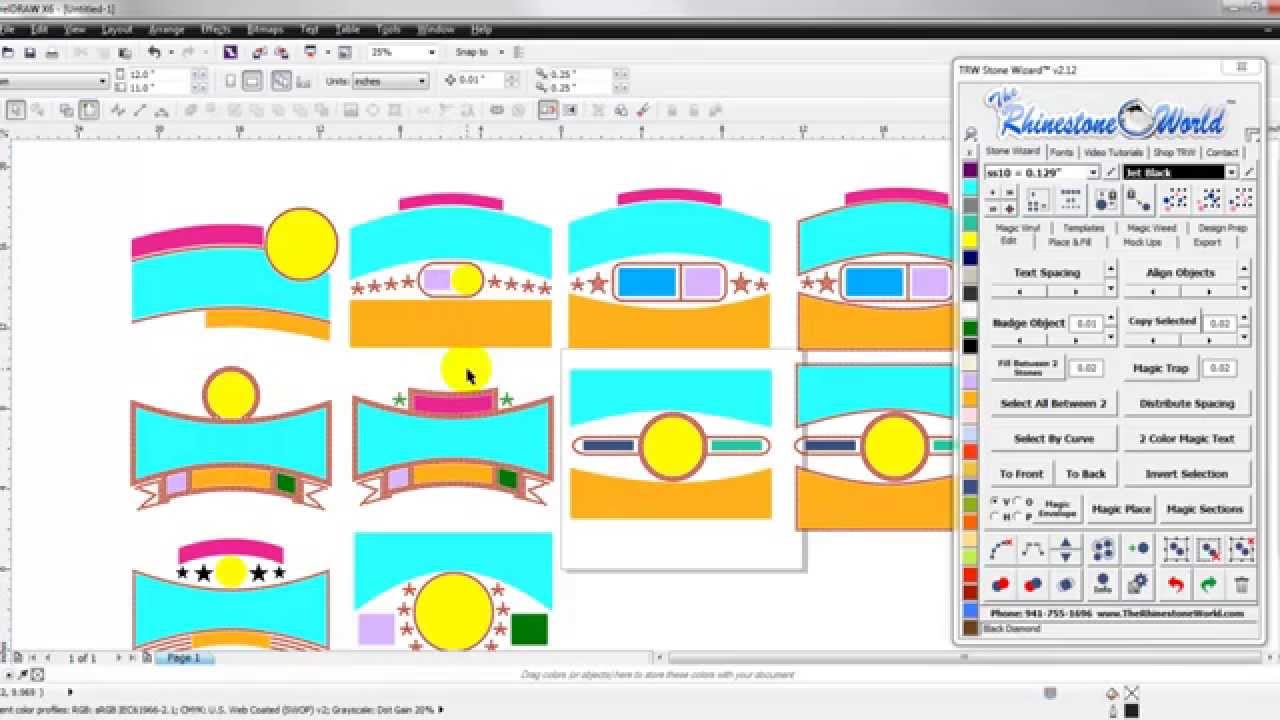Click the curved path stone icon
1280x720 pixels.
[x=1001, y=549]
